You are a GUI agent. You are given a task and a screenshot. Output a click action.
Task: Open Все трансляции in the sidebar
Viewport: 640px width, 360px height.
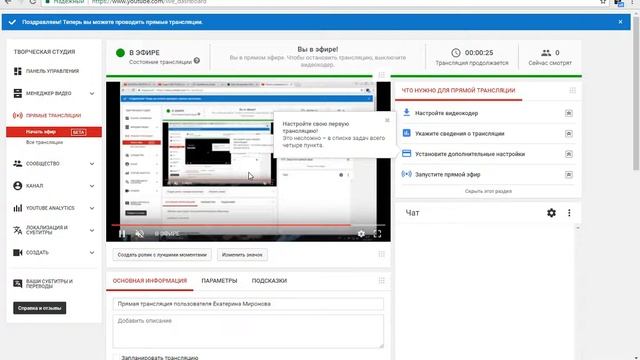tap(44, 142)
